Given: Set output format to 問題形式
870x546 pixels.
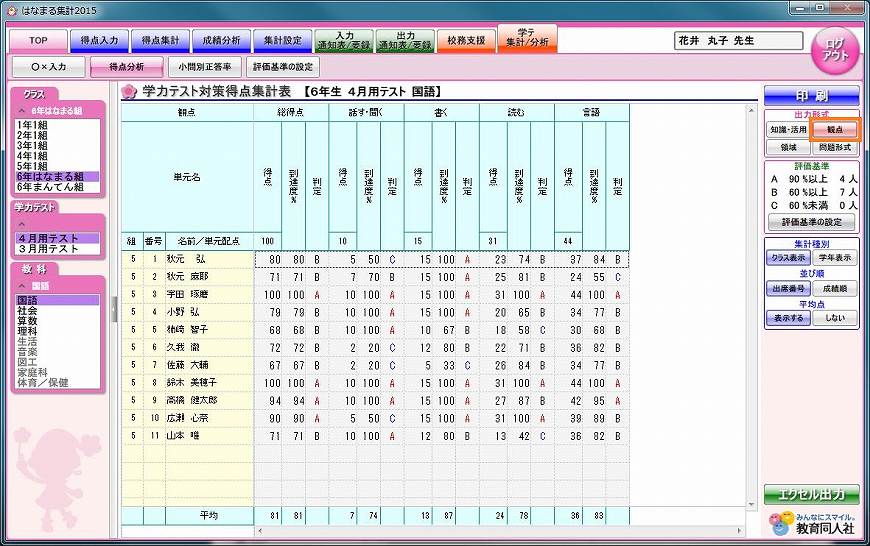Looking at the screenshot, I should (x=834, y=147).
